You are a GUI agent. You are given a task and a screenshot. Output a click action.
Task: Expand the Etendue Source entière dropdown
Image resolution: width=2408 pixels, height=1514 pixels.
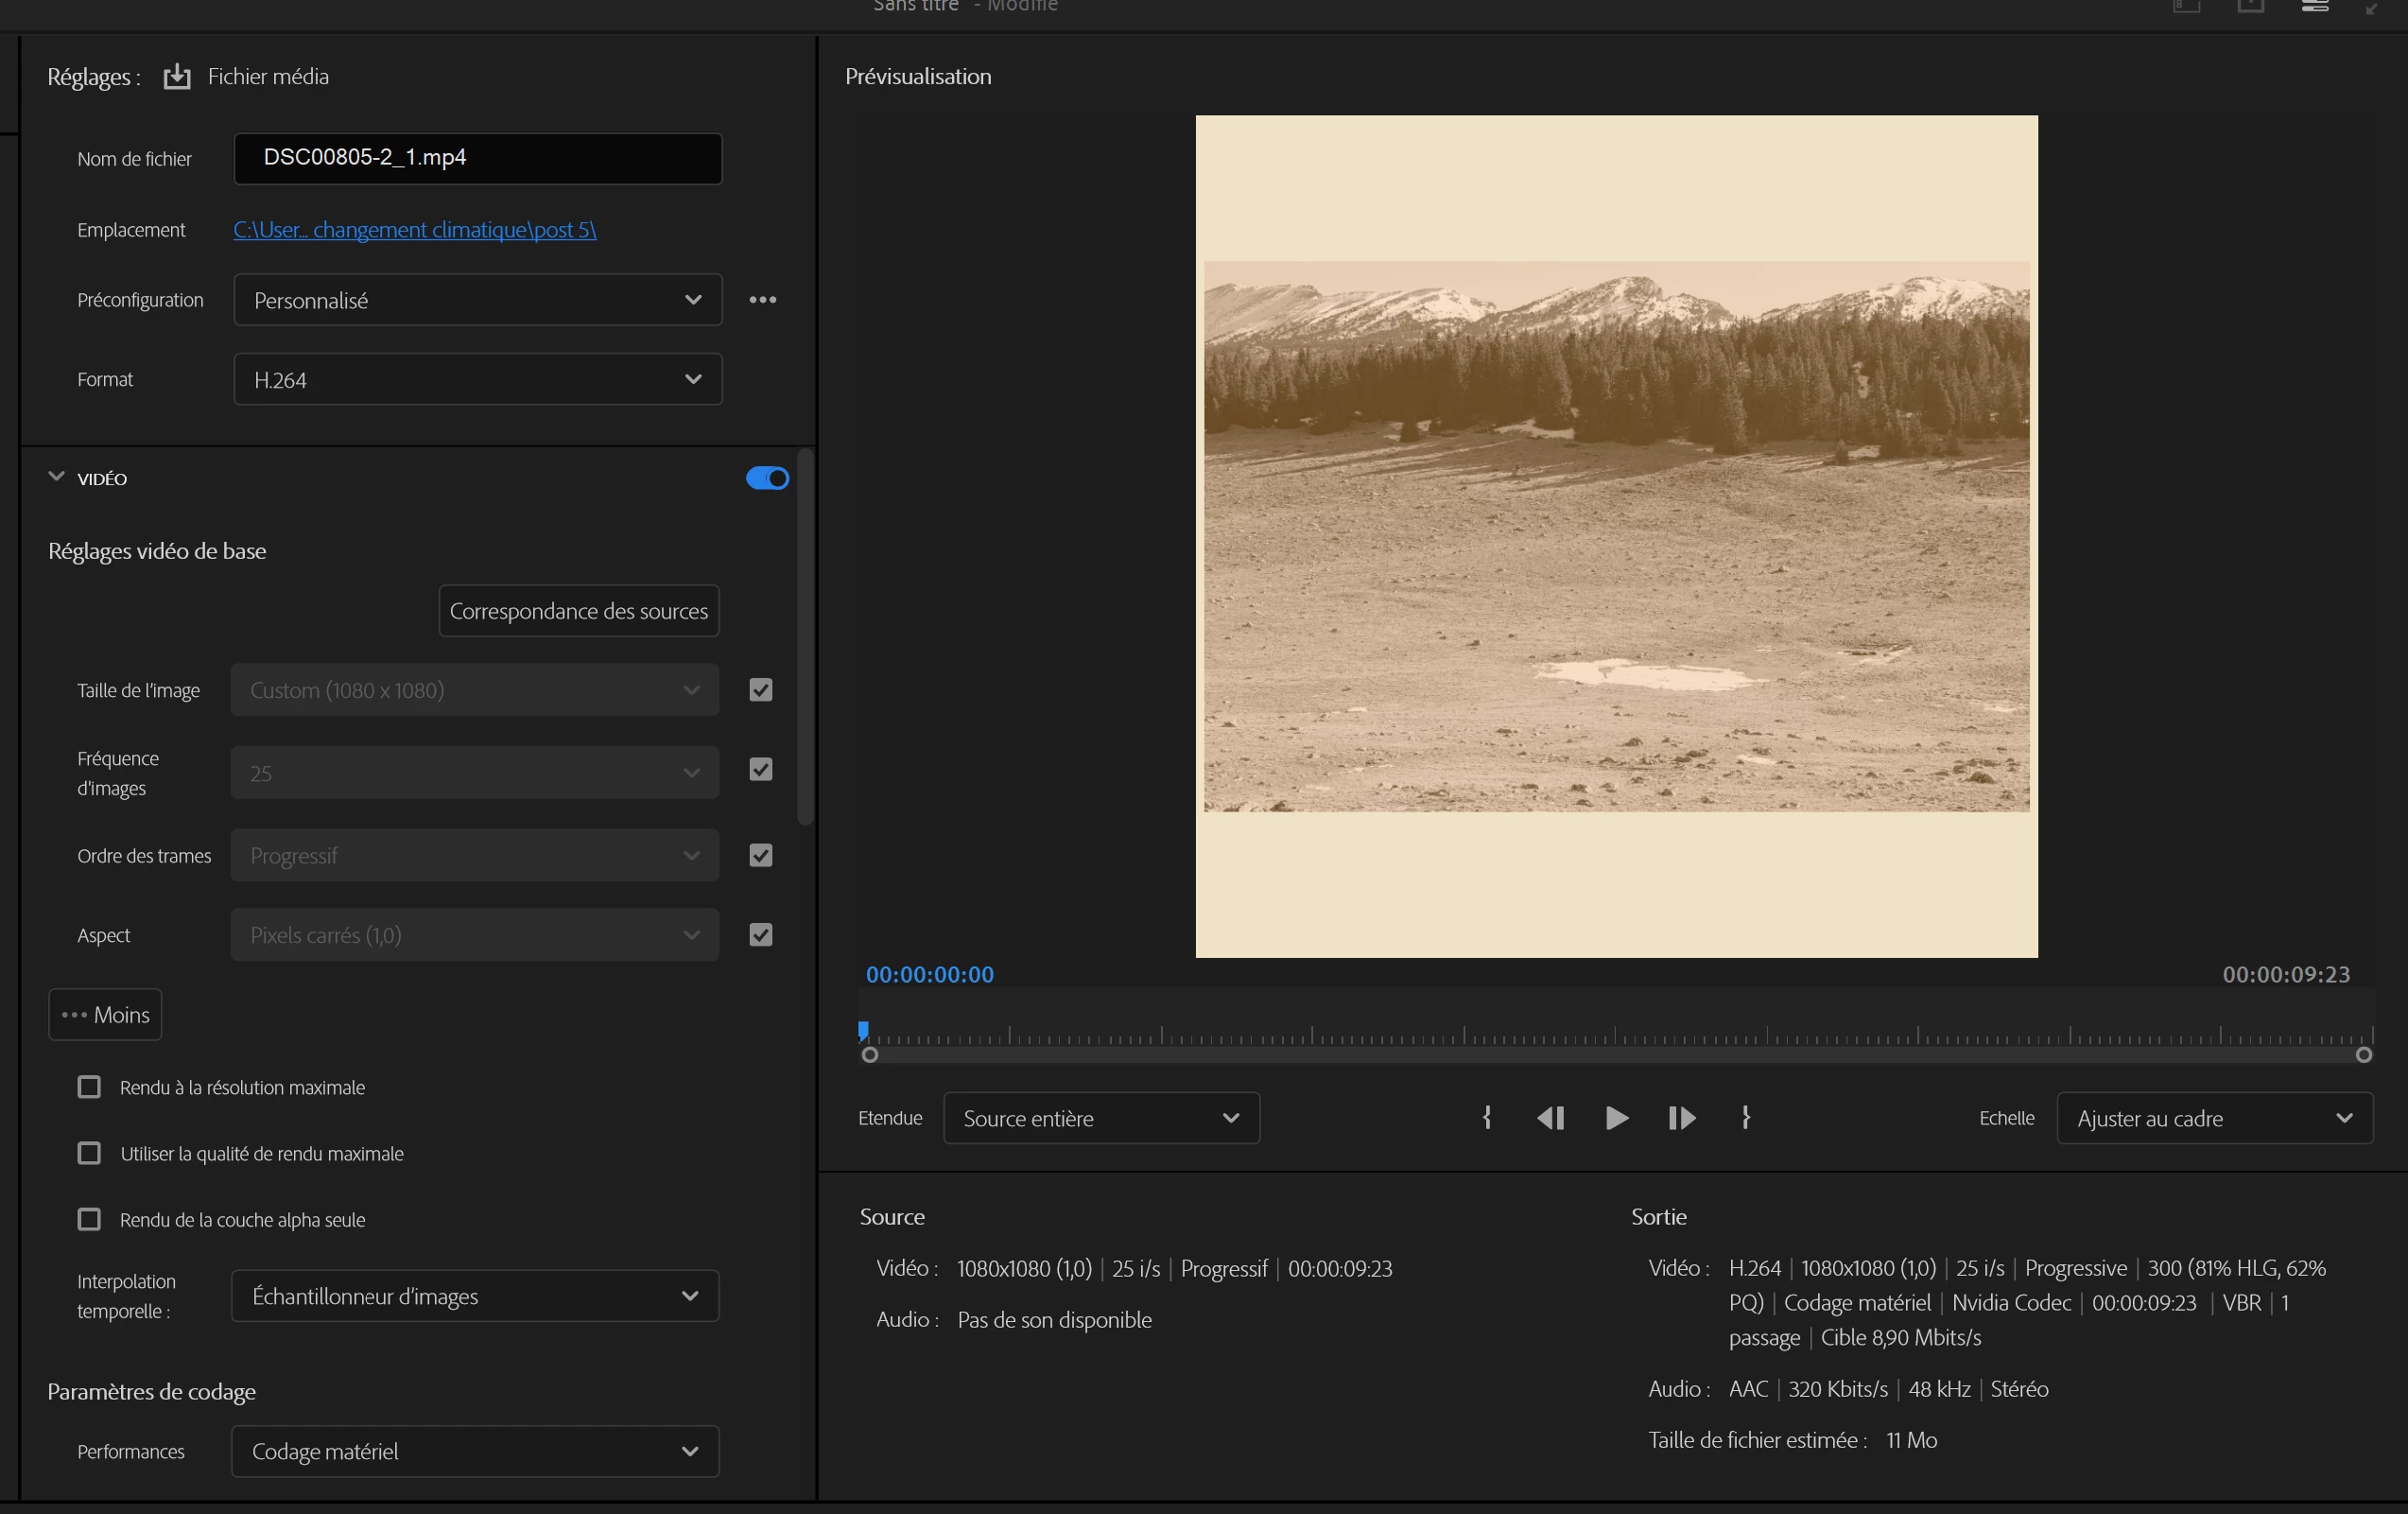1101,1118
